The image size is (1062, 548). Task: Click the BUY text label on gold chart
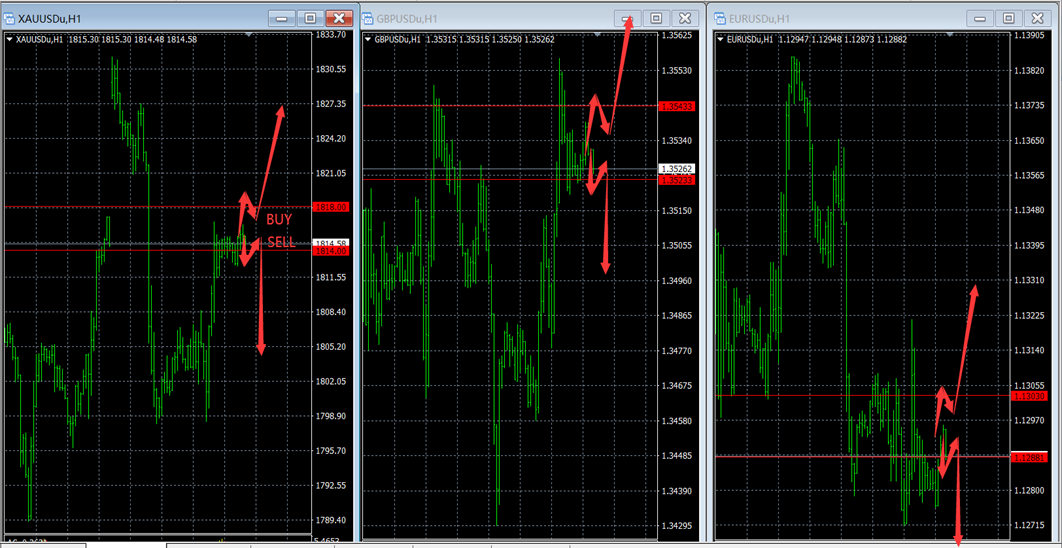coord(279,219)
